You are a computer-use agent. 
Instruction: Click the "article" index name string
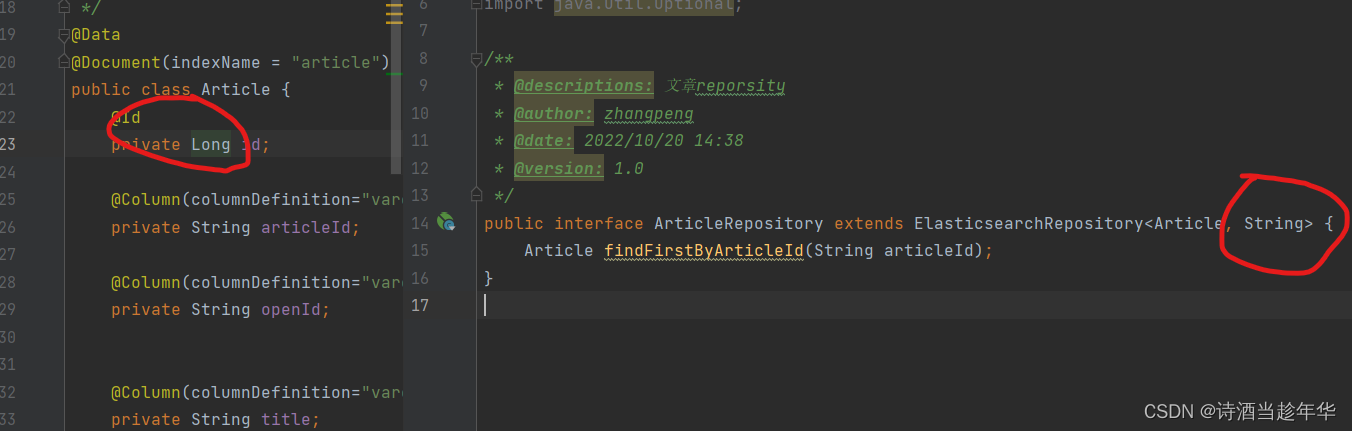coord(336,62)
